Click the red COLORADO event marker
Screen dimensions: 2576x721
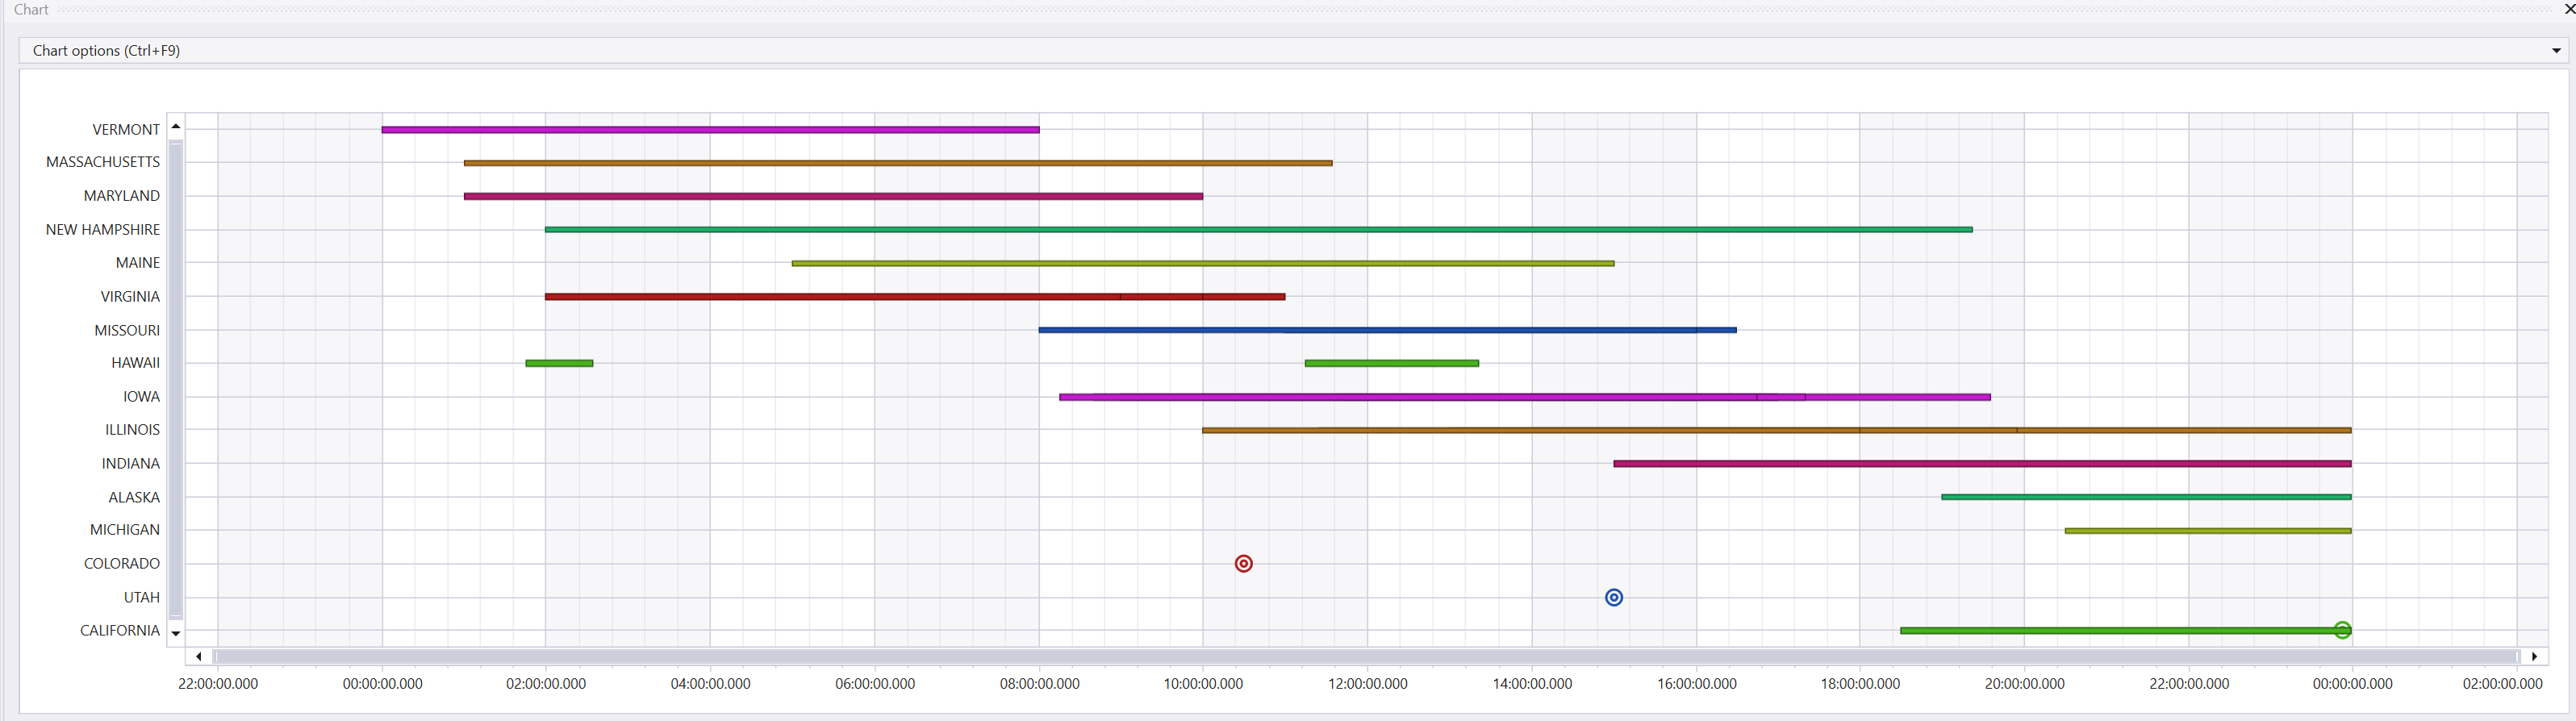pyautogui.click(x=1243, y=564)
